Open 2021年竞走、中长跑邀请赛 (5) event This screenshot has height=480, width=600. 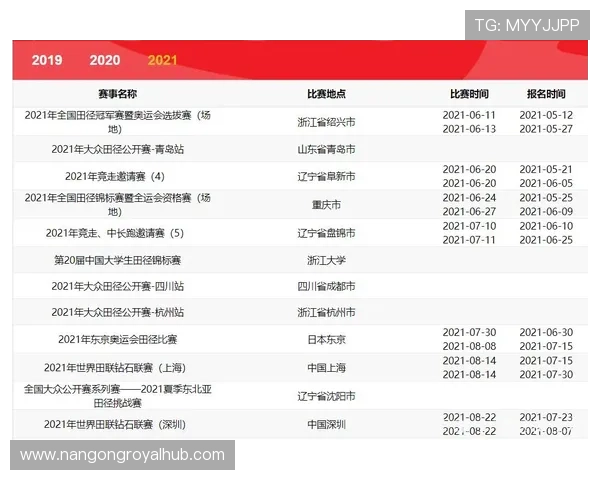(115, 233)
